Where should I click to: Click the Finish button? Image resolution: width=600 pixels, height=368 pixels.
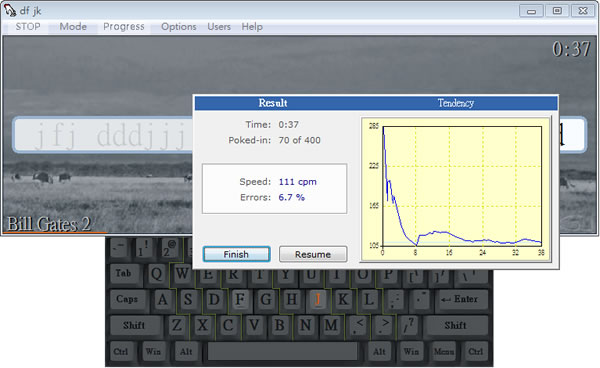point(236,254)
